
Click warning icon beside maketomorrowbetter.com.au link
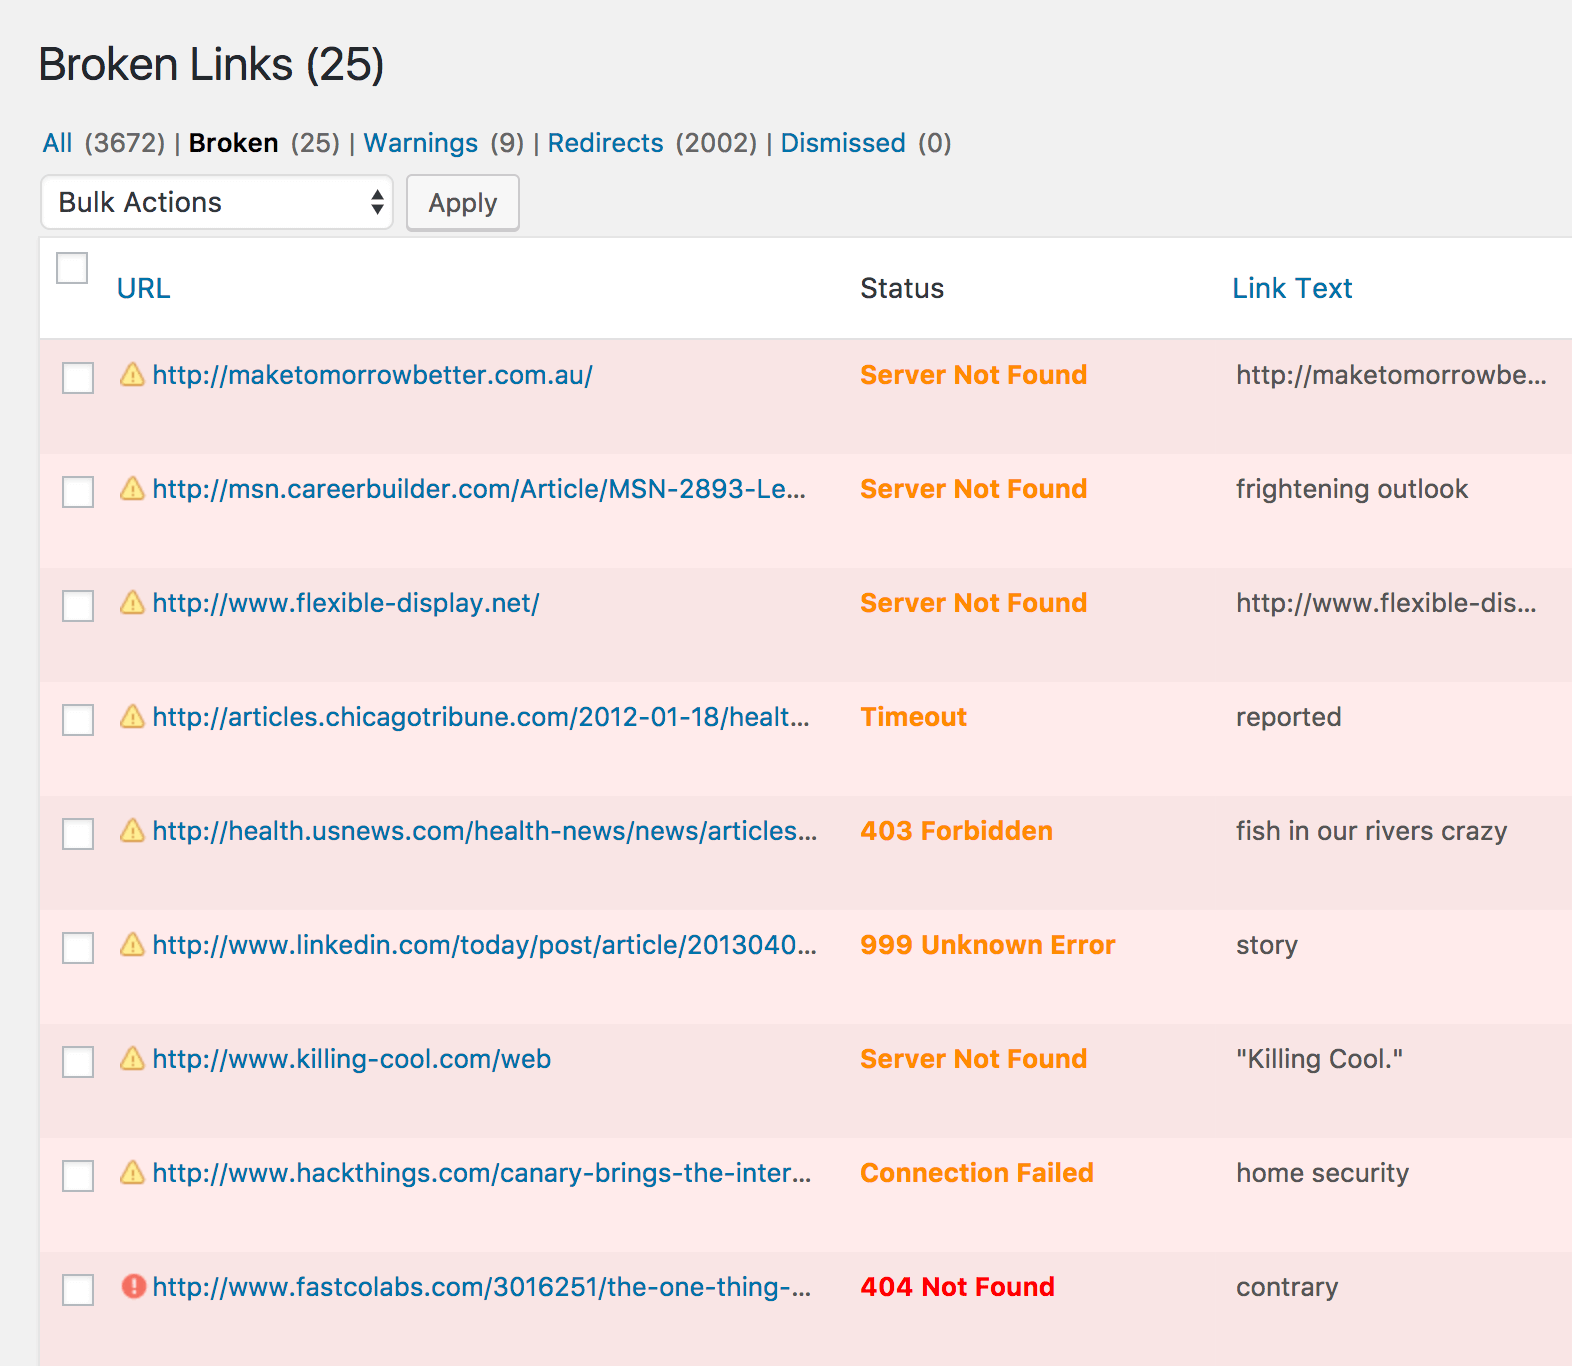(132, 374)
